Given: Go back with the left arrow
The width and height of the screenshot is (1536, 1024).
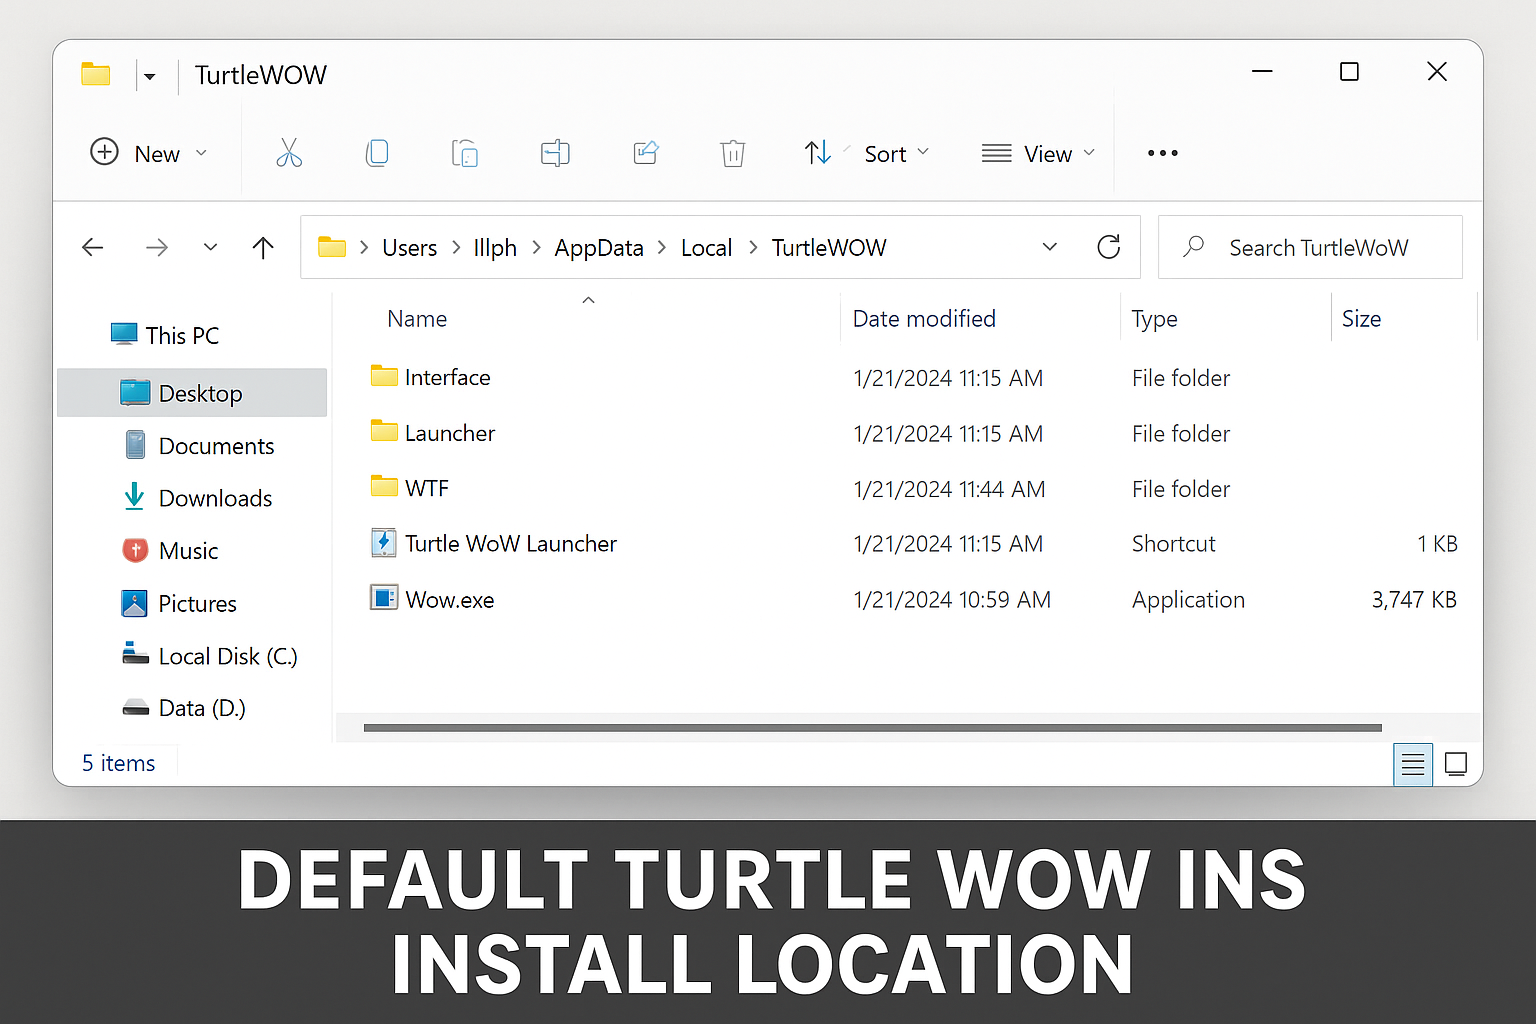Looking at the screenshot, I should click(x=93, y=247).
